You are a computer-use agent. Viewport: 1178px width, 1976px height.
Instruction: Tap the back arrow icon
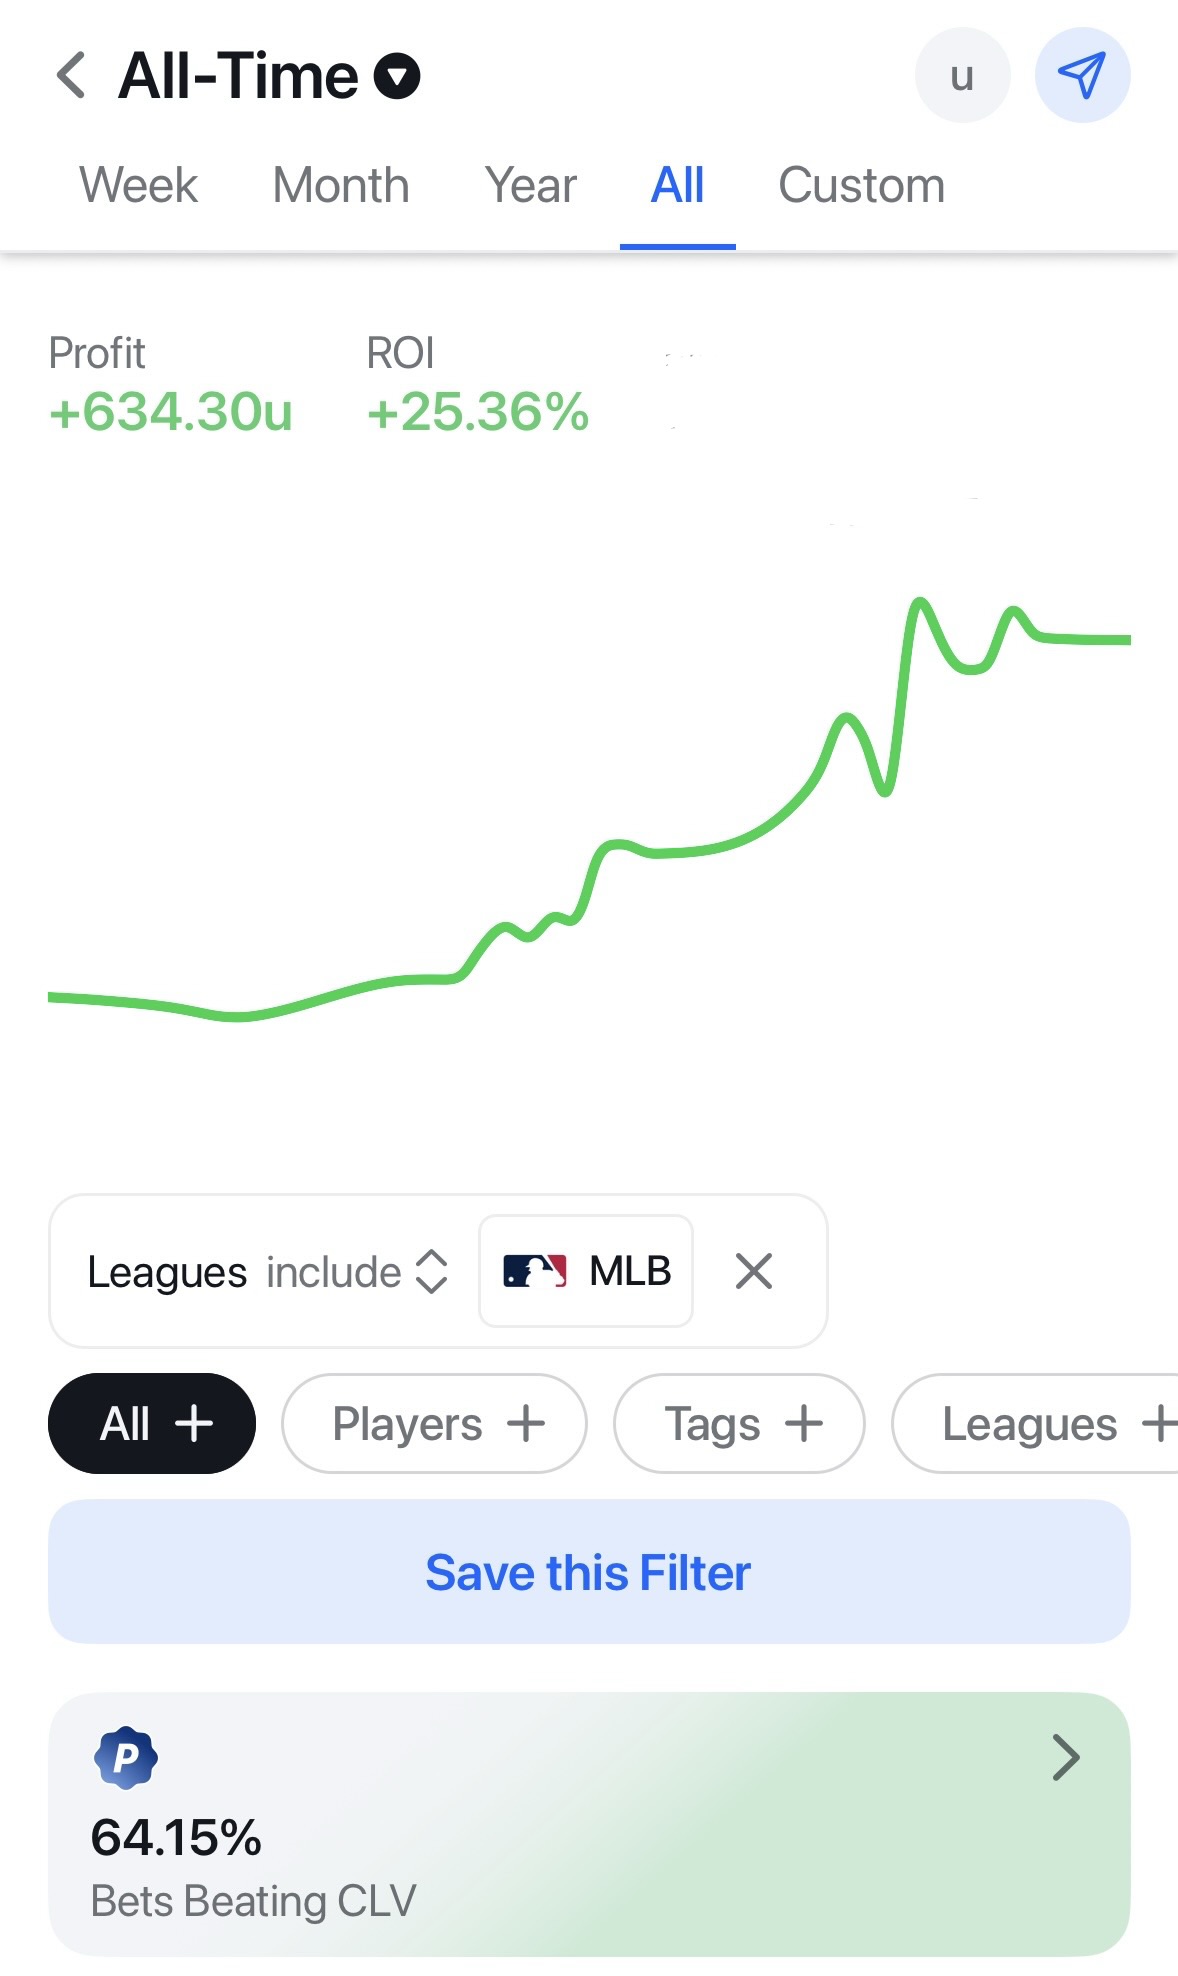(71, 76)
